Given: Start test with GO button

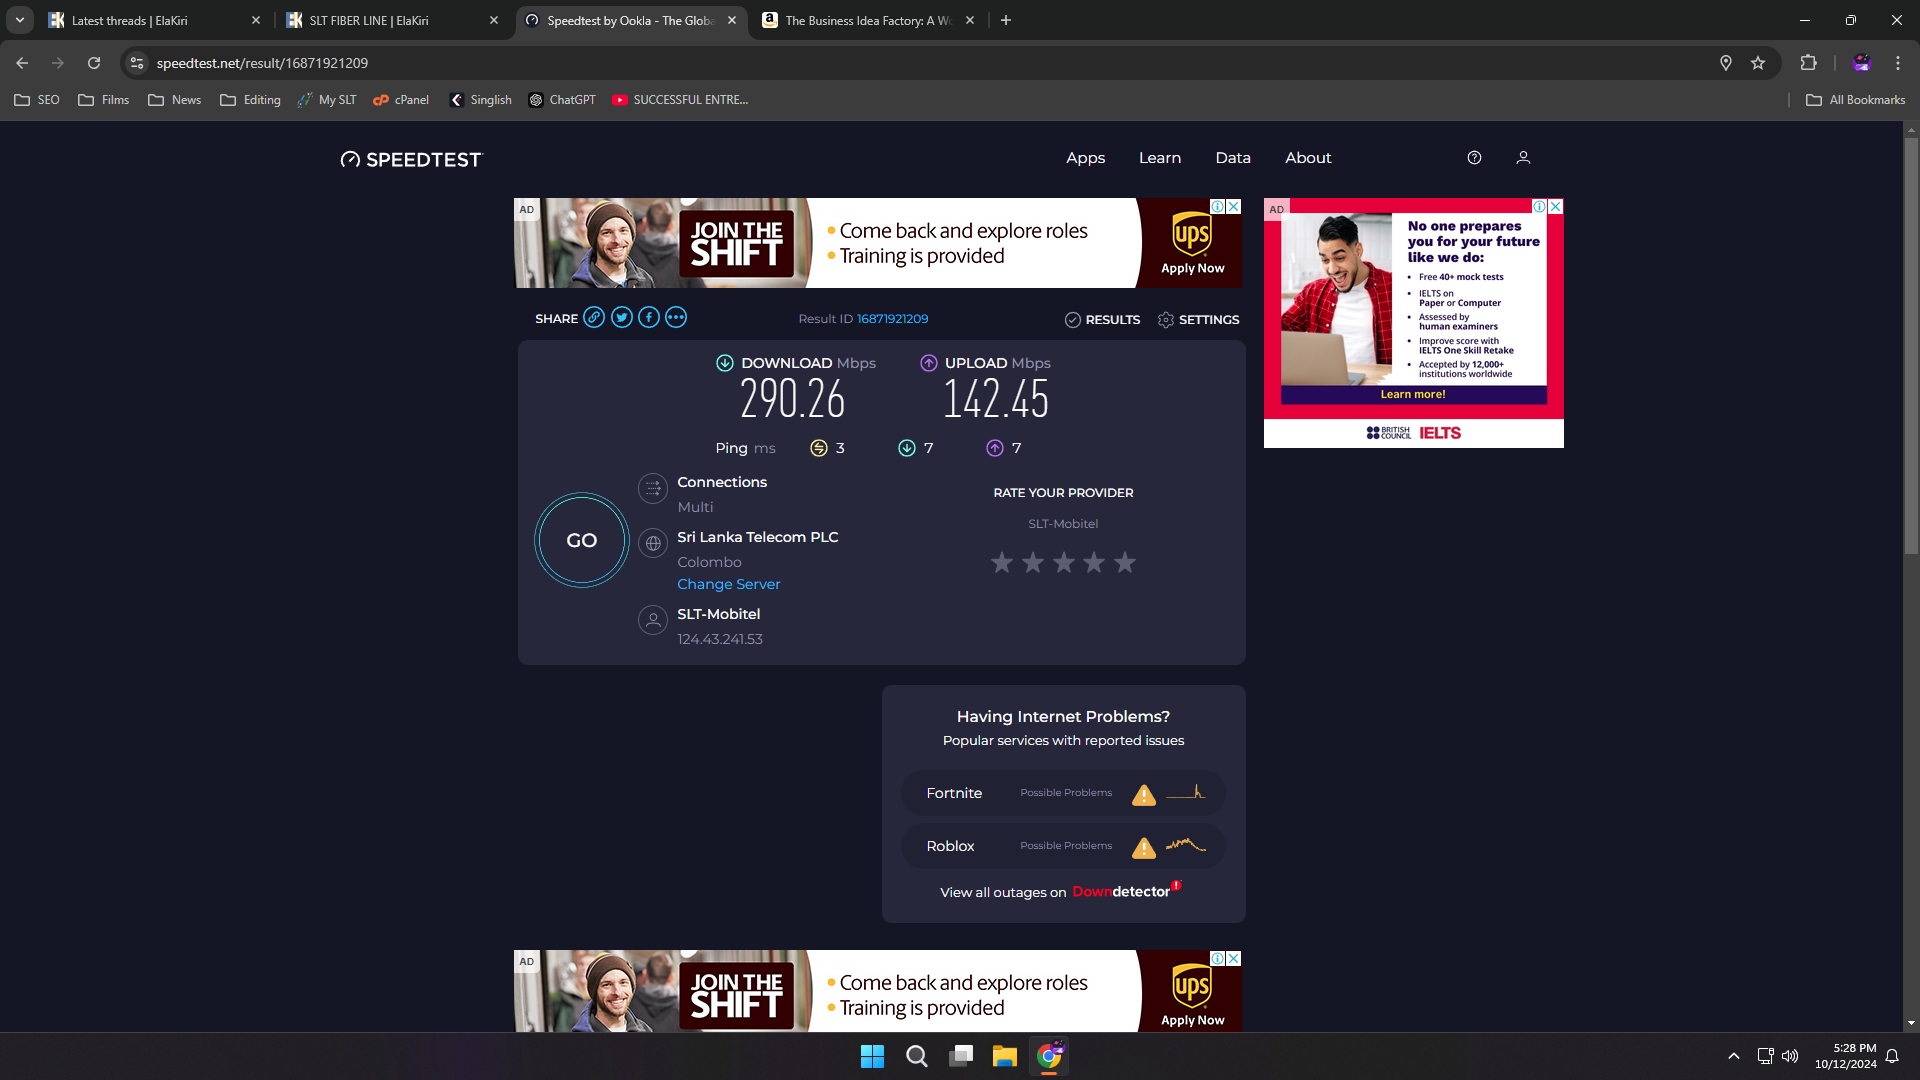Looking at the screenshot, I should [x=582, y=540].
